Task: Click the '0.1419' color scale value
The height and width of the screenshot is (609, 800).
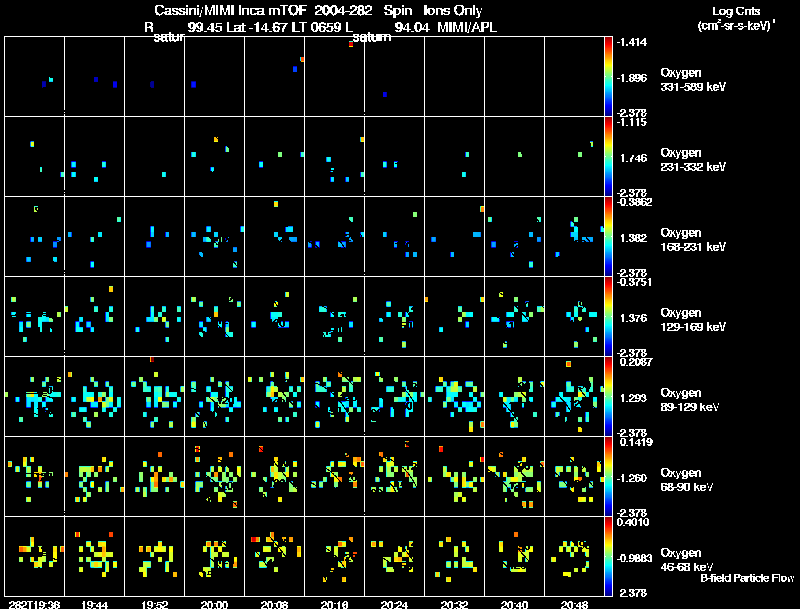Action: point(634,442)
